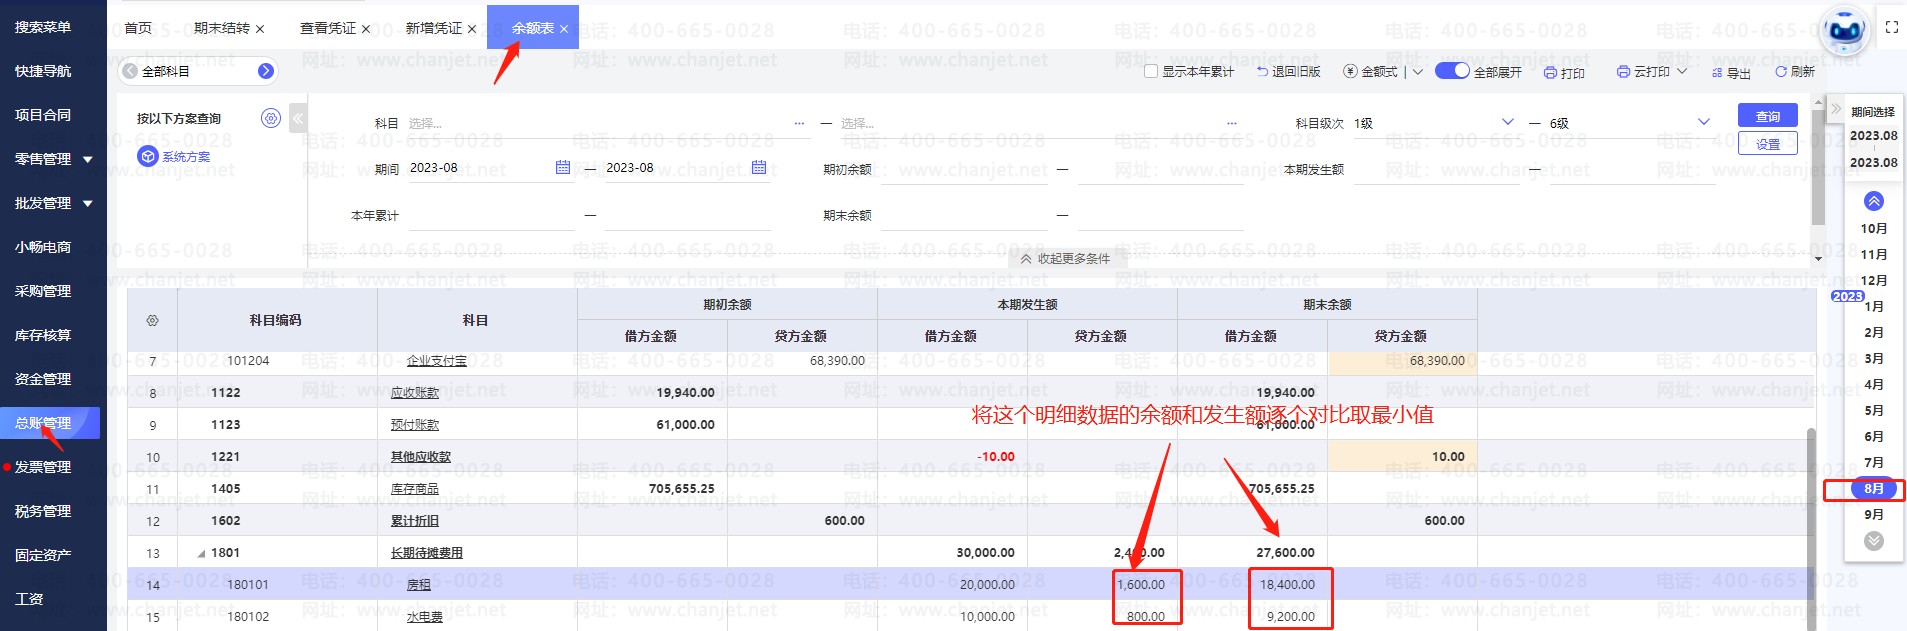The width and height of the screenshot is (1907, 631).
Task: Select the 系统方案 cube icon
Action: click(x=148, y=156)
